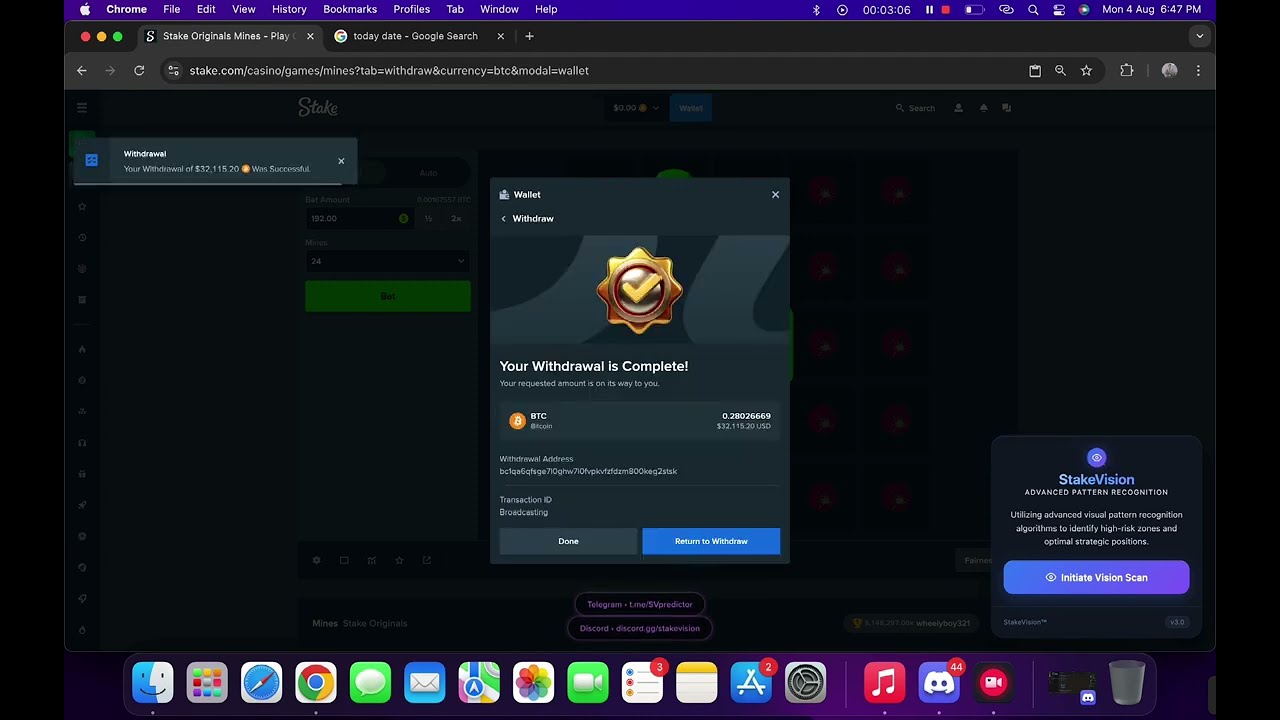Open the Telegram t.me/SVpredictor link
This screenshot has width=1280, height=720.
tap(640, 604)
